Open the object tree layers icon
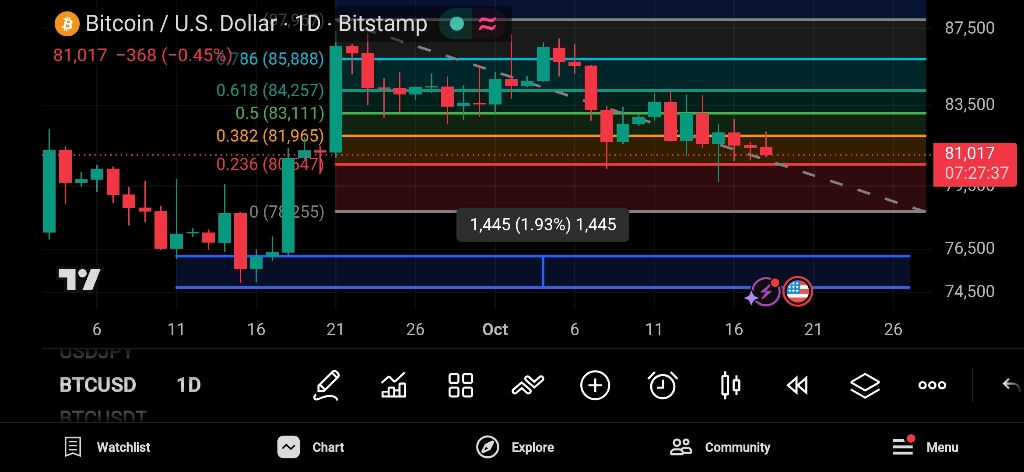The height and width of the screenshot is (472, 1024). point(865,385)
